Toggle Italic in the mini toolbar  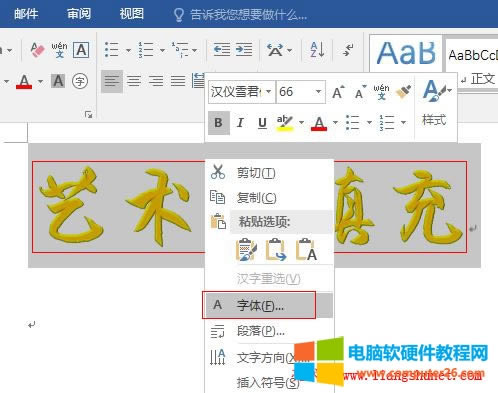[x=240, y=123]
